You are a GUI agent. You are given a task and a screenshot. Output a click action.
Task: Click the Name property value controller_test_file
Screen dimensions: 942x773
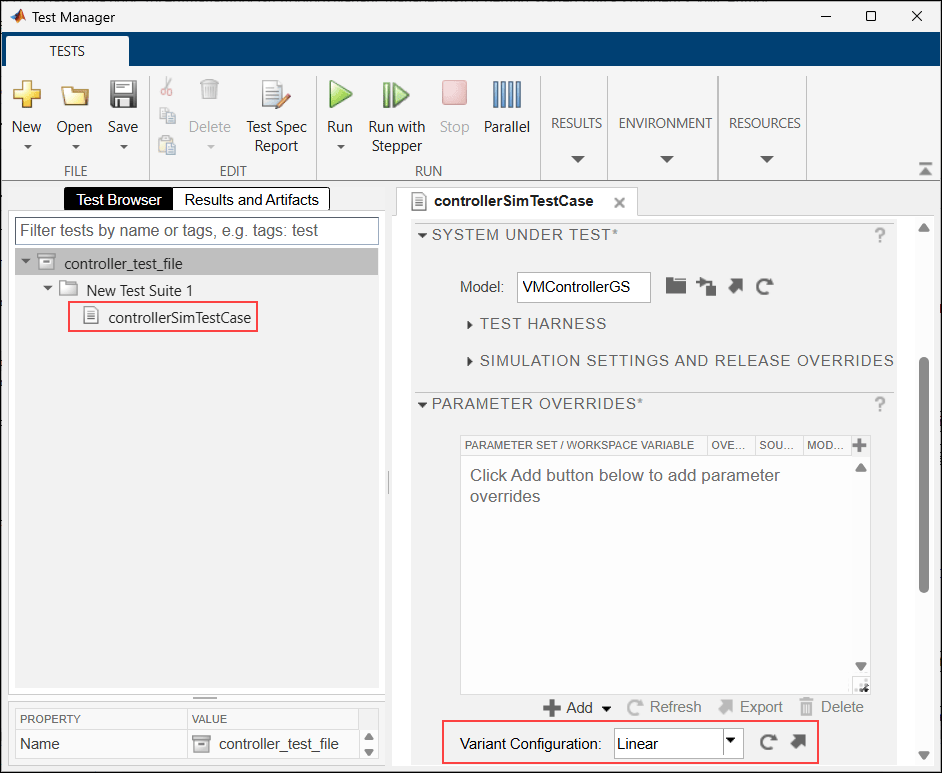[279, 744]
